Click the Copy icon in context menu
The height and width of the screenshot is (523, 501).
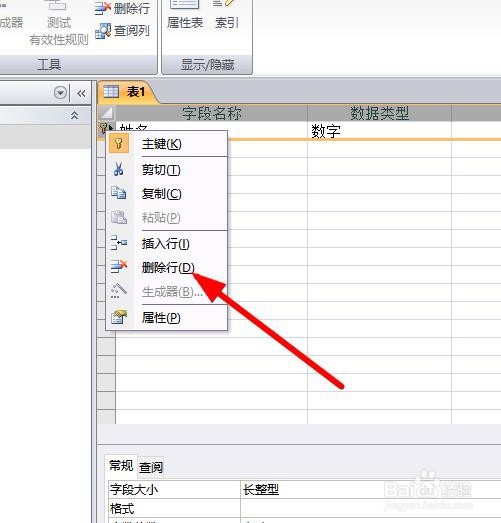[118, 193]
